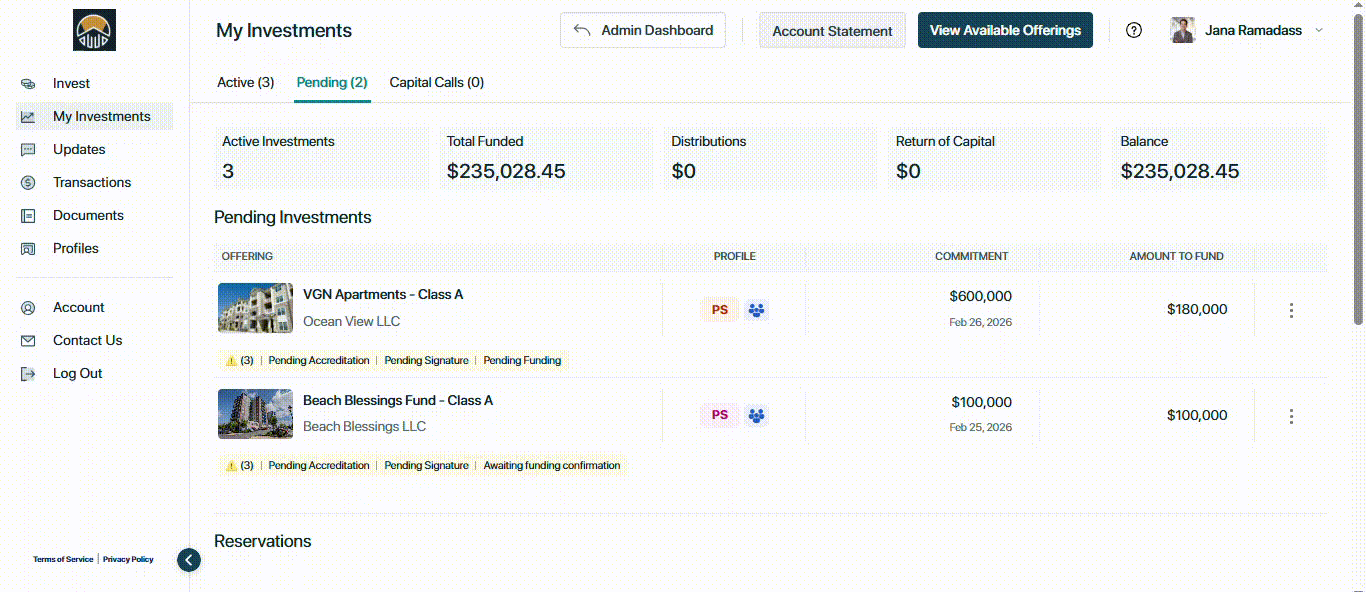The height and width of the screenshot is (592, 1366).
Task: Open the Documents sidebar icon
Action: coord(29,216)
